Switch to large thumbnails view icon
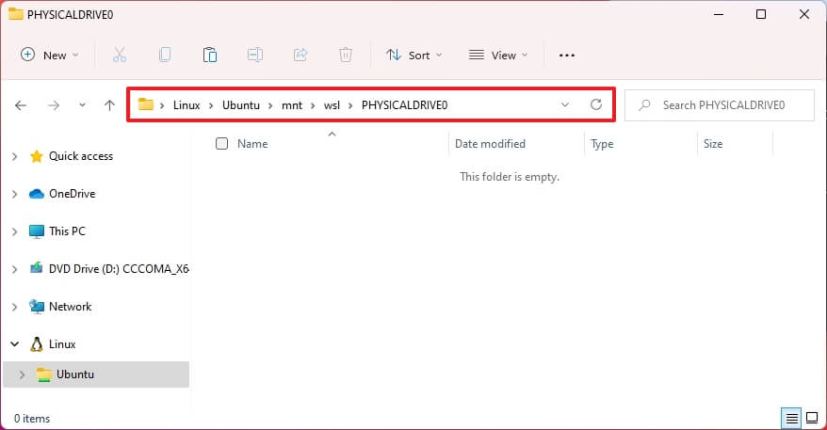 coord(813,418)
